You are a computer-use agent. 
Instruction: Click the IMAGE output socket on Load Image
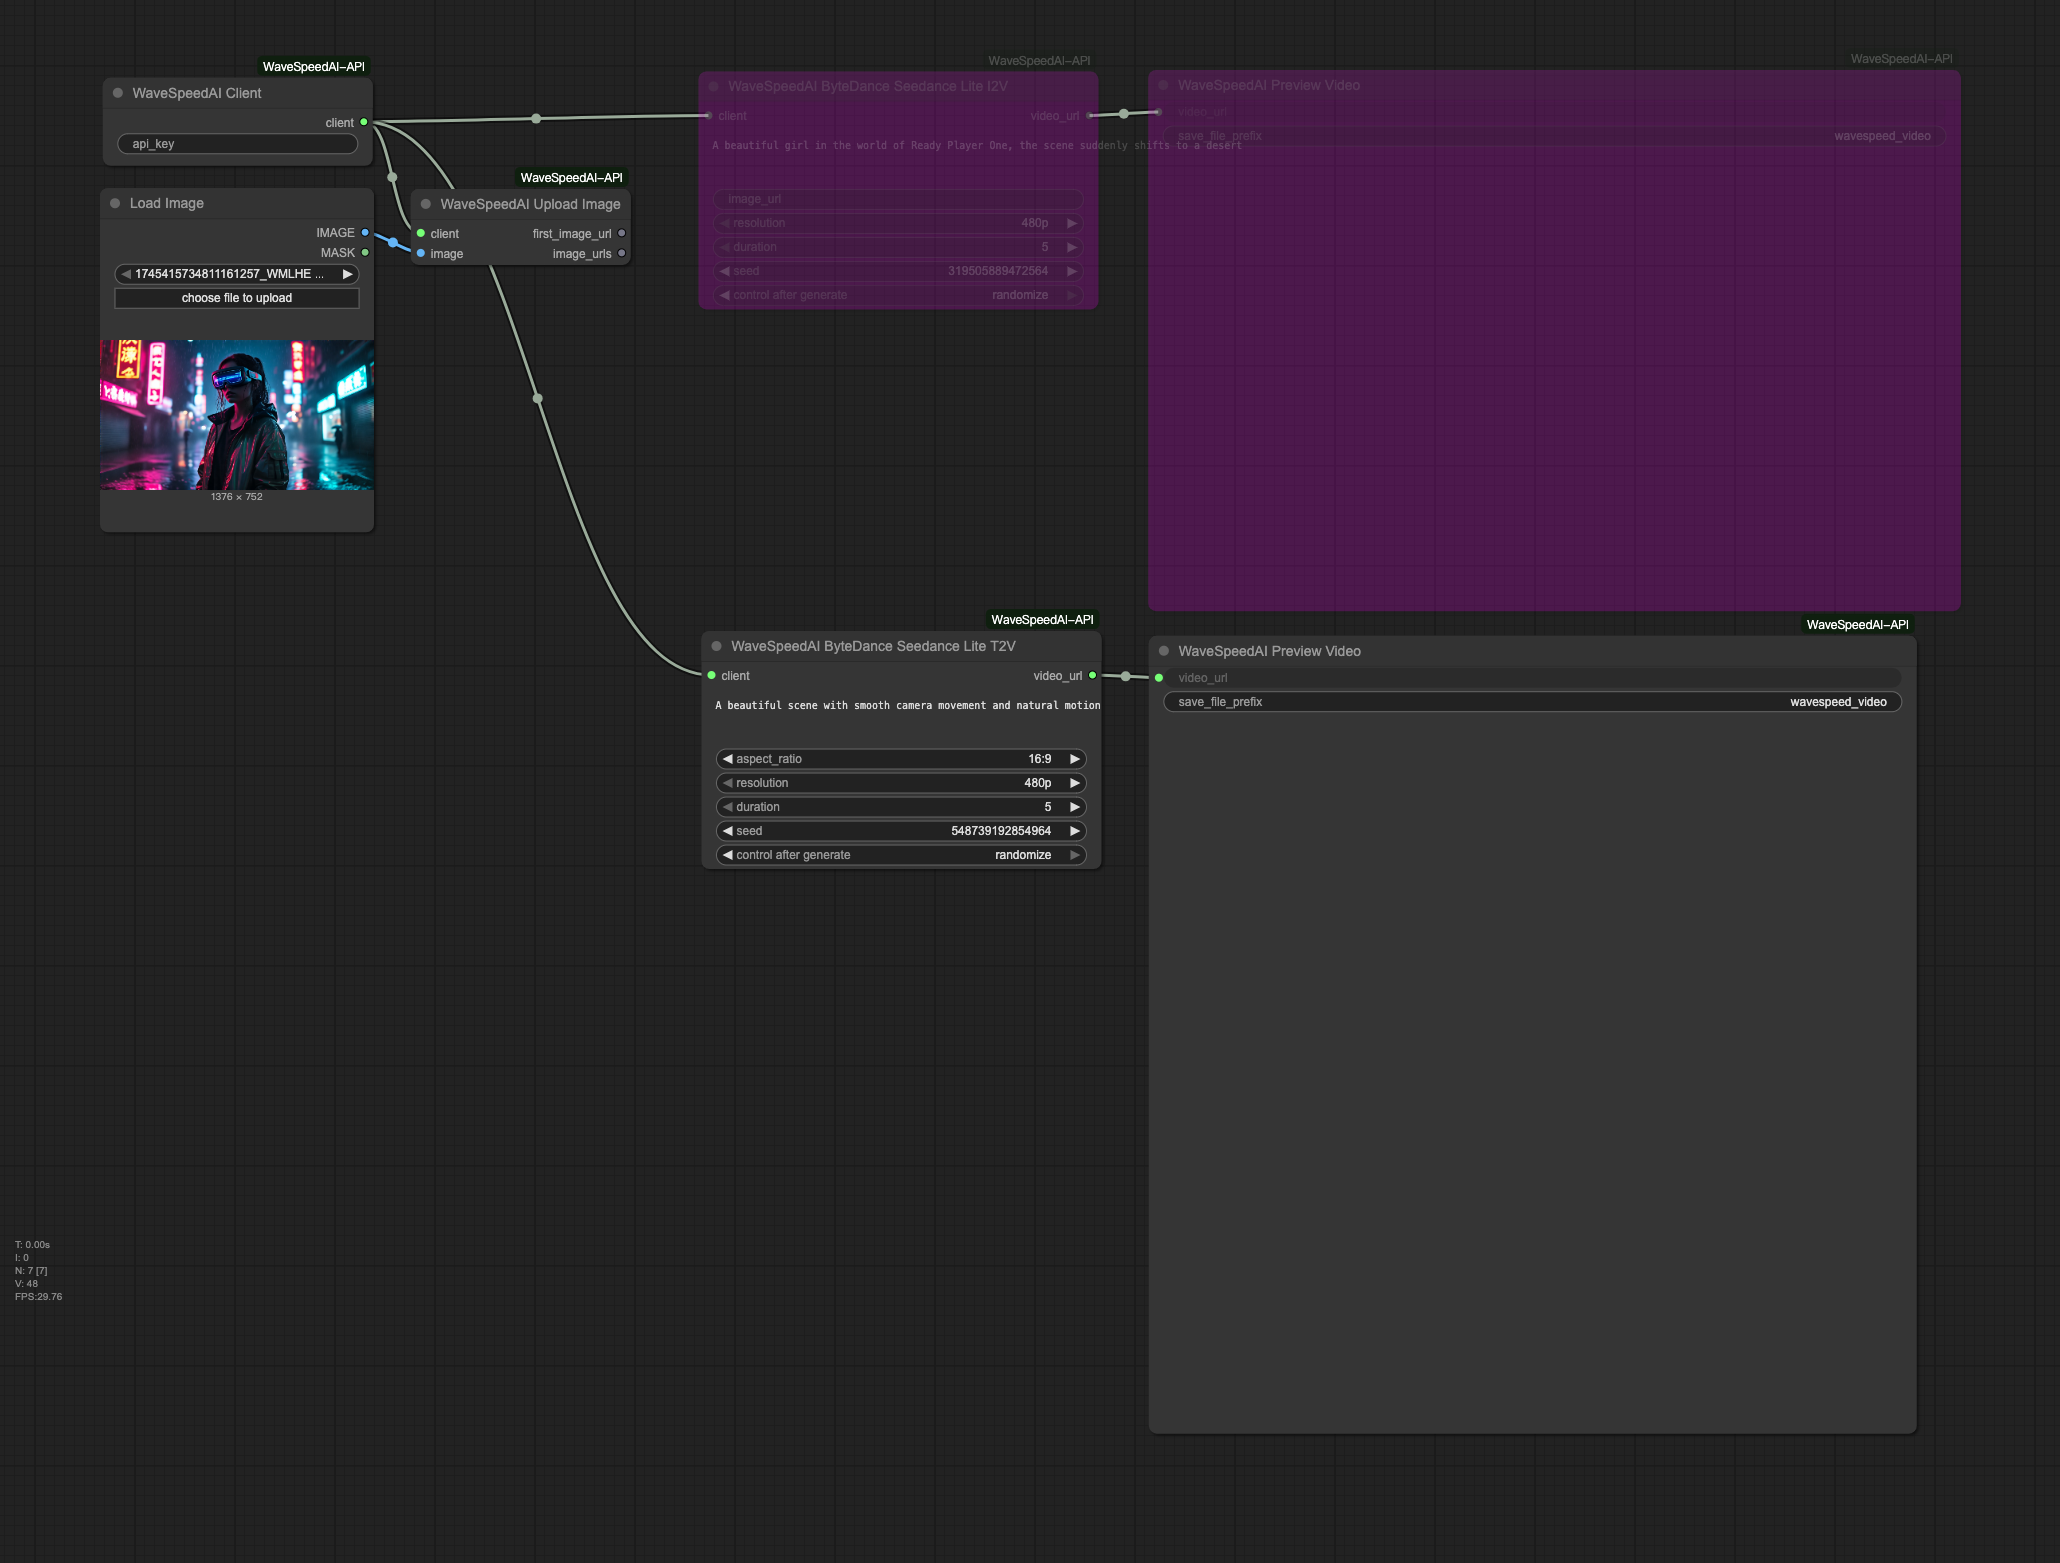tap(363, 232)
